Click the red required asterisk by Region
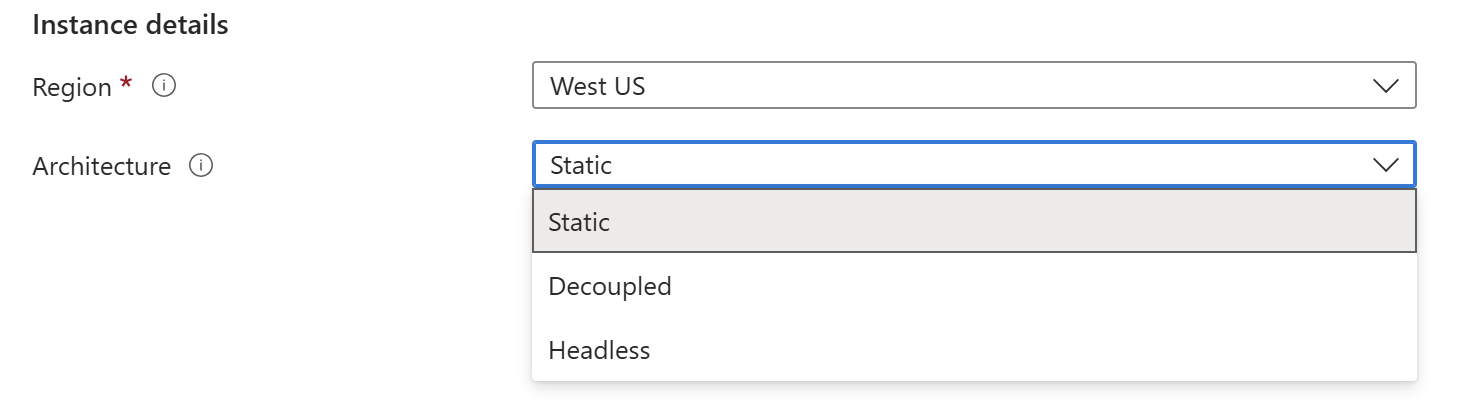Screen dimensions: 1478x402 click(x=126, y=84)
